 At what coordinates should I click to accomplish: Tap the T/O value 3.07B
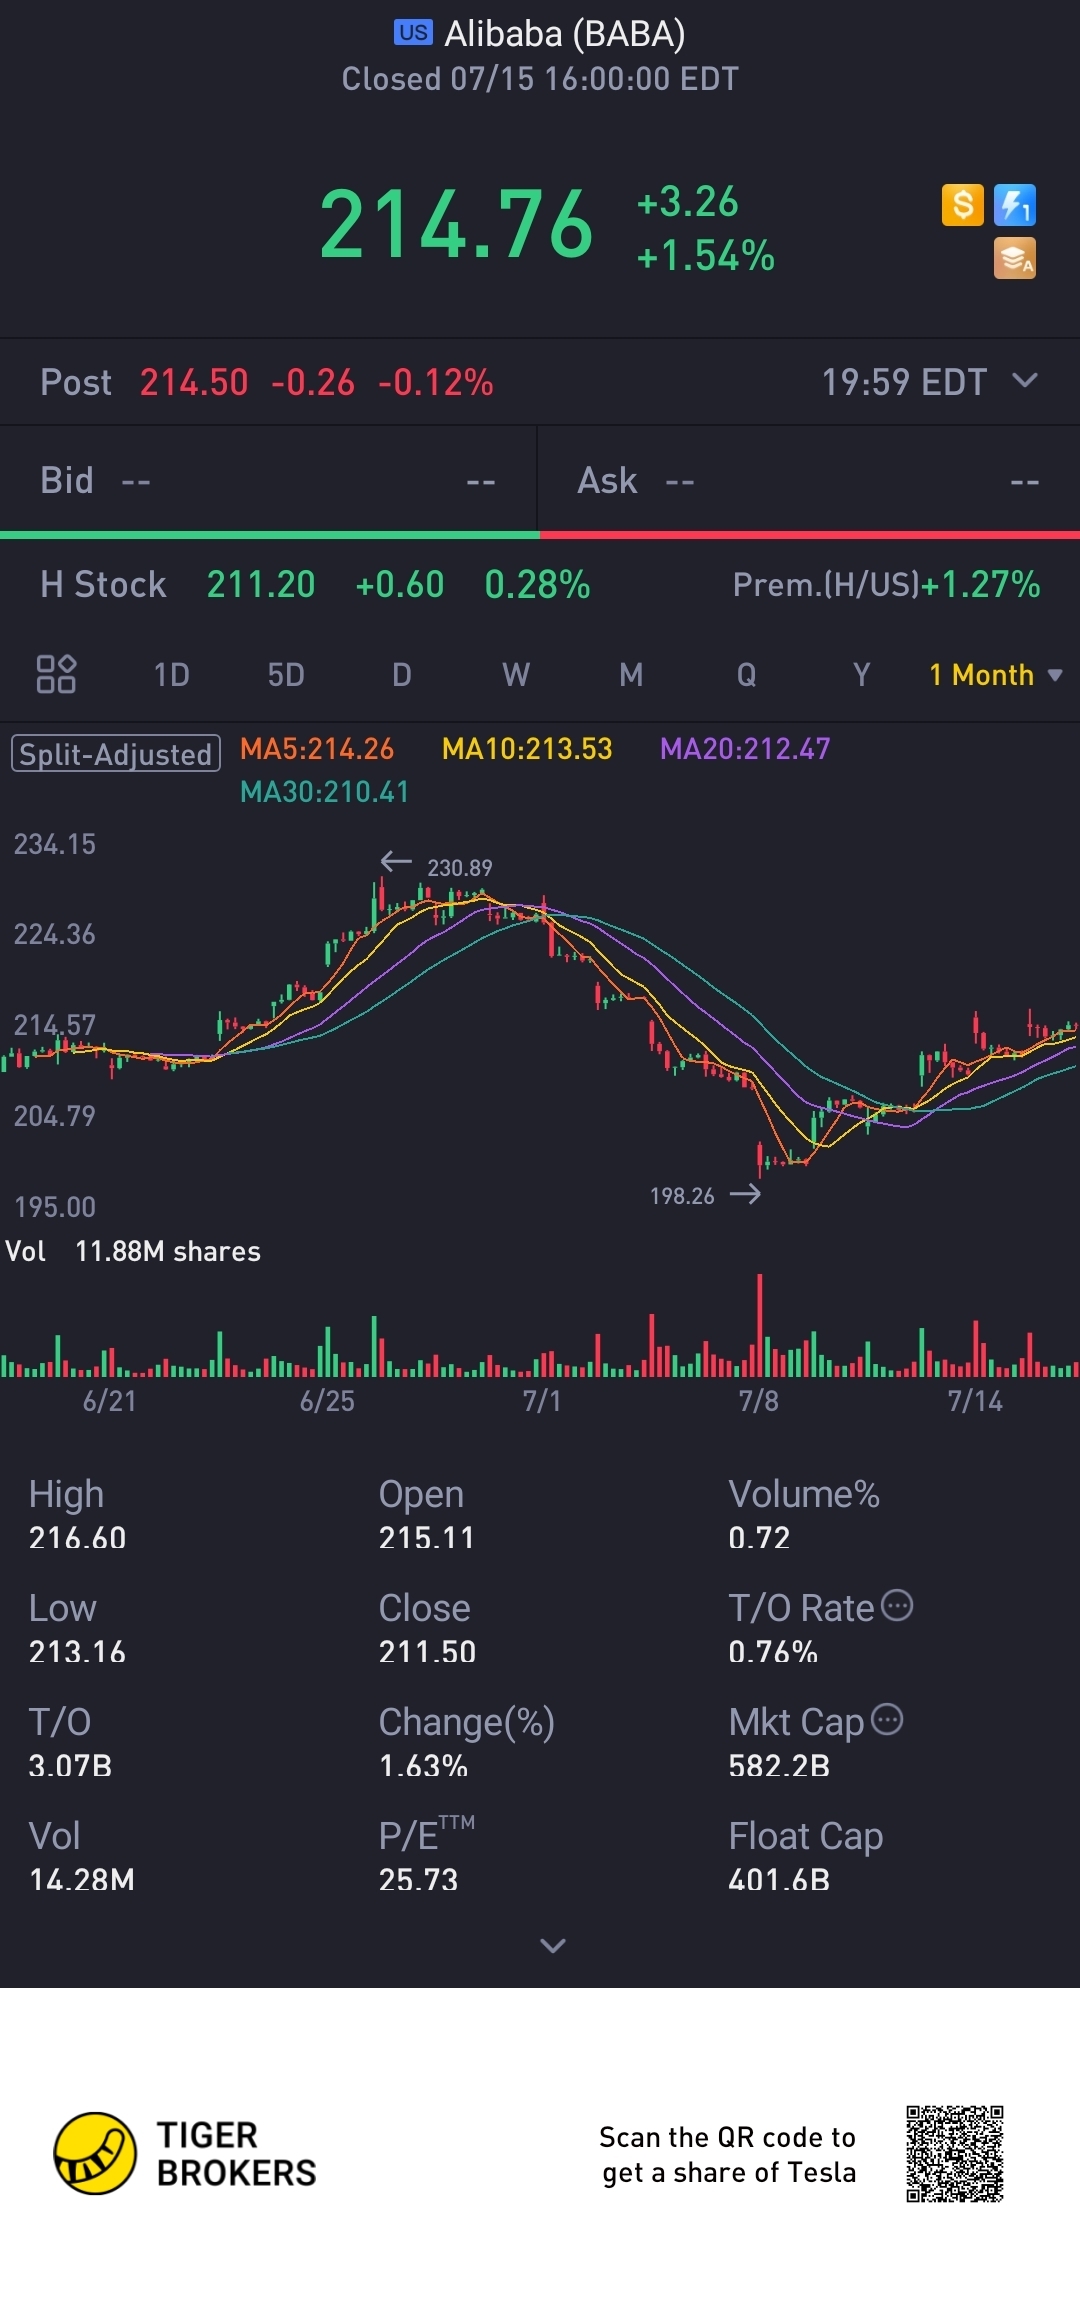pos(70,1765)
